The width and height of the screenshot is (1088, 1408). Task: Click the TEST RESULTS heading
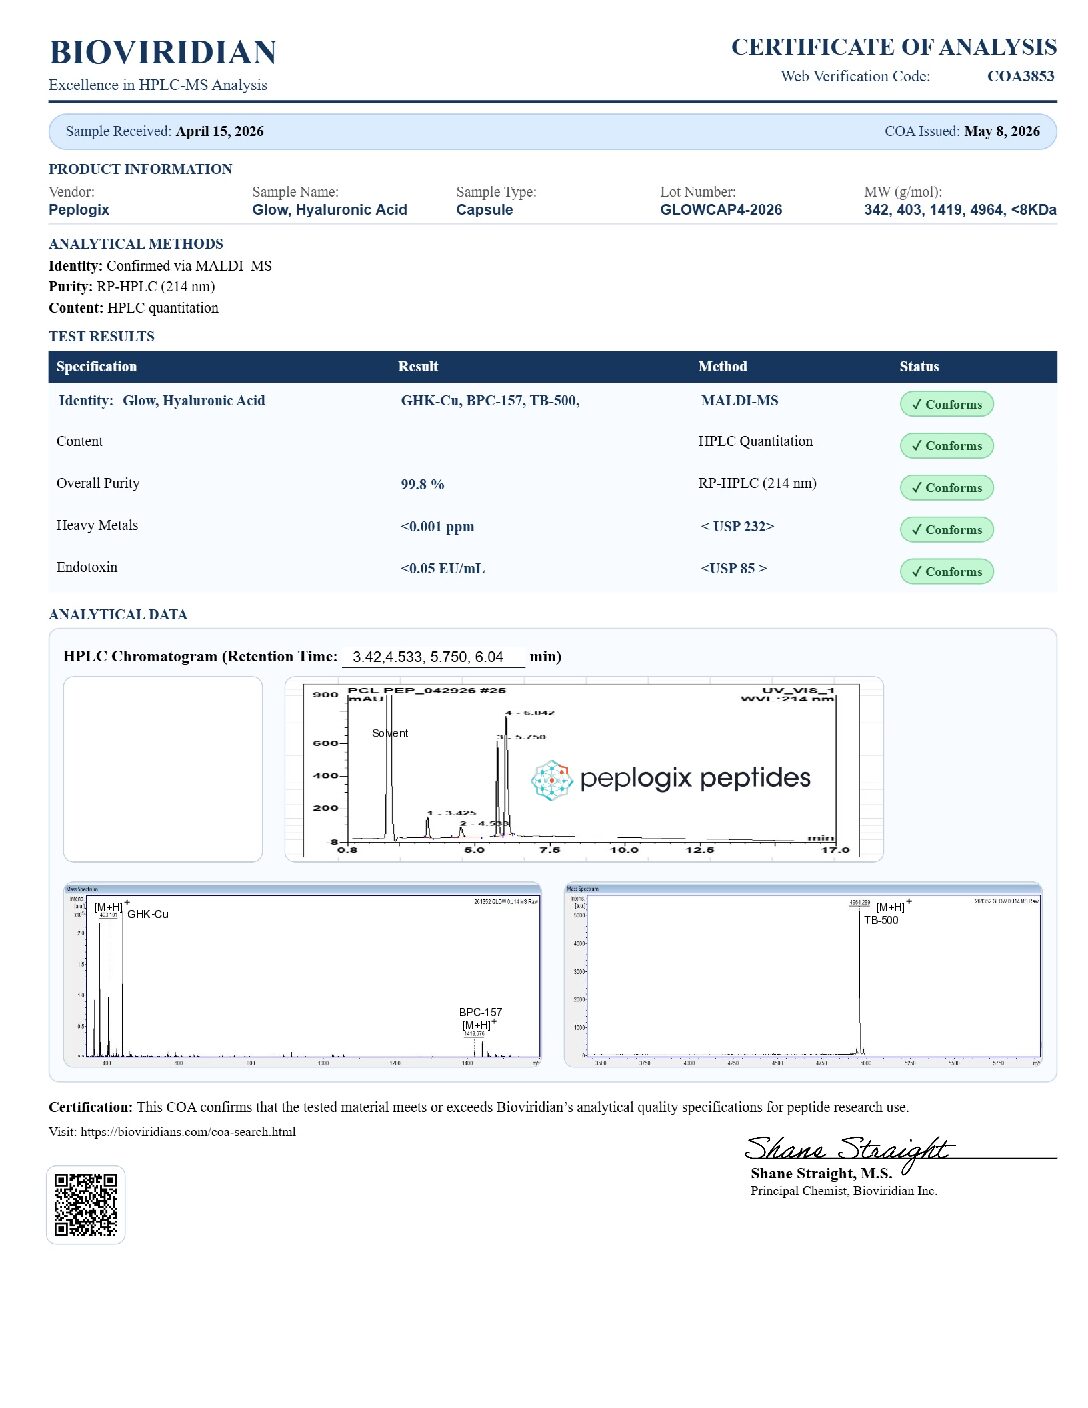point(102,336)
